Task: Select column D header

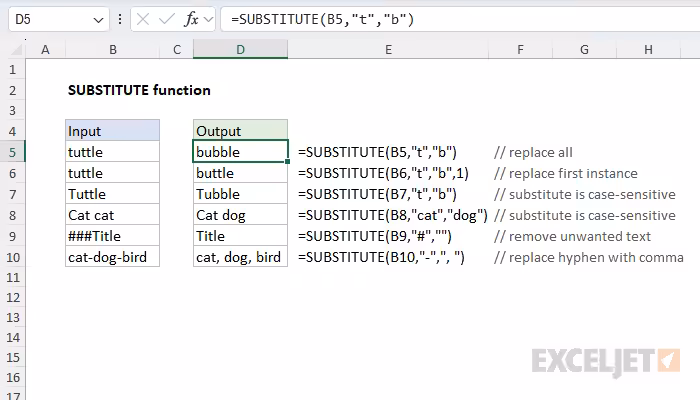Action: 240,50
